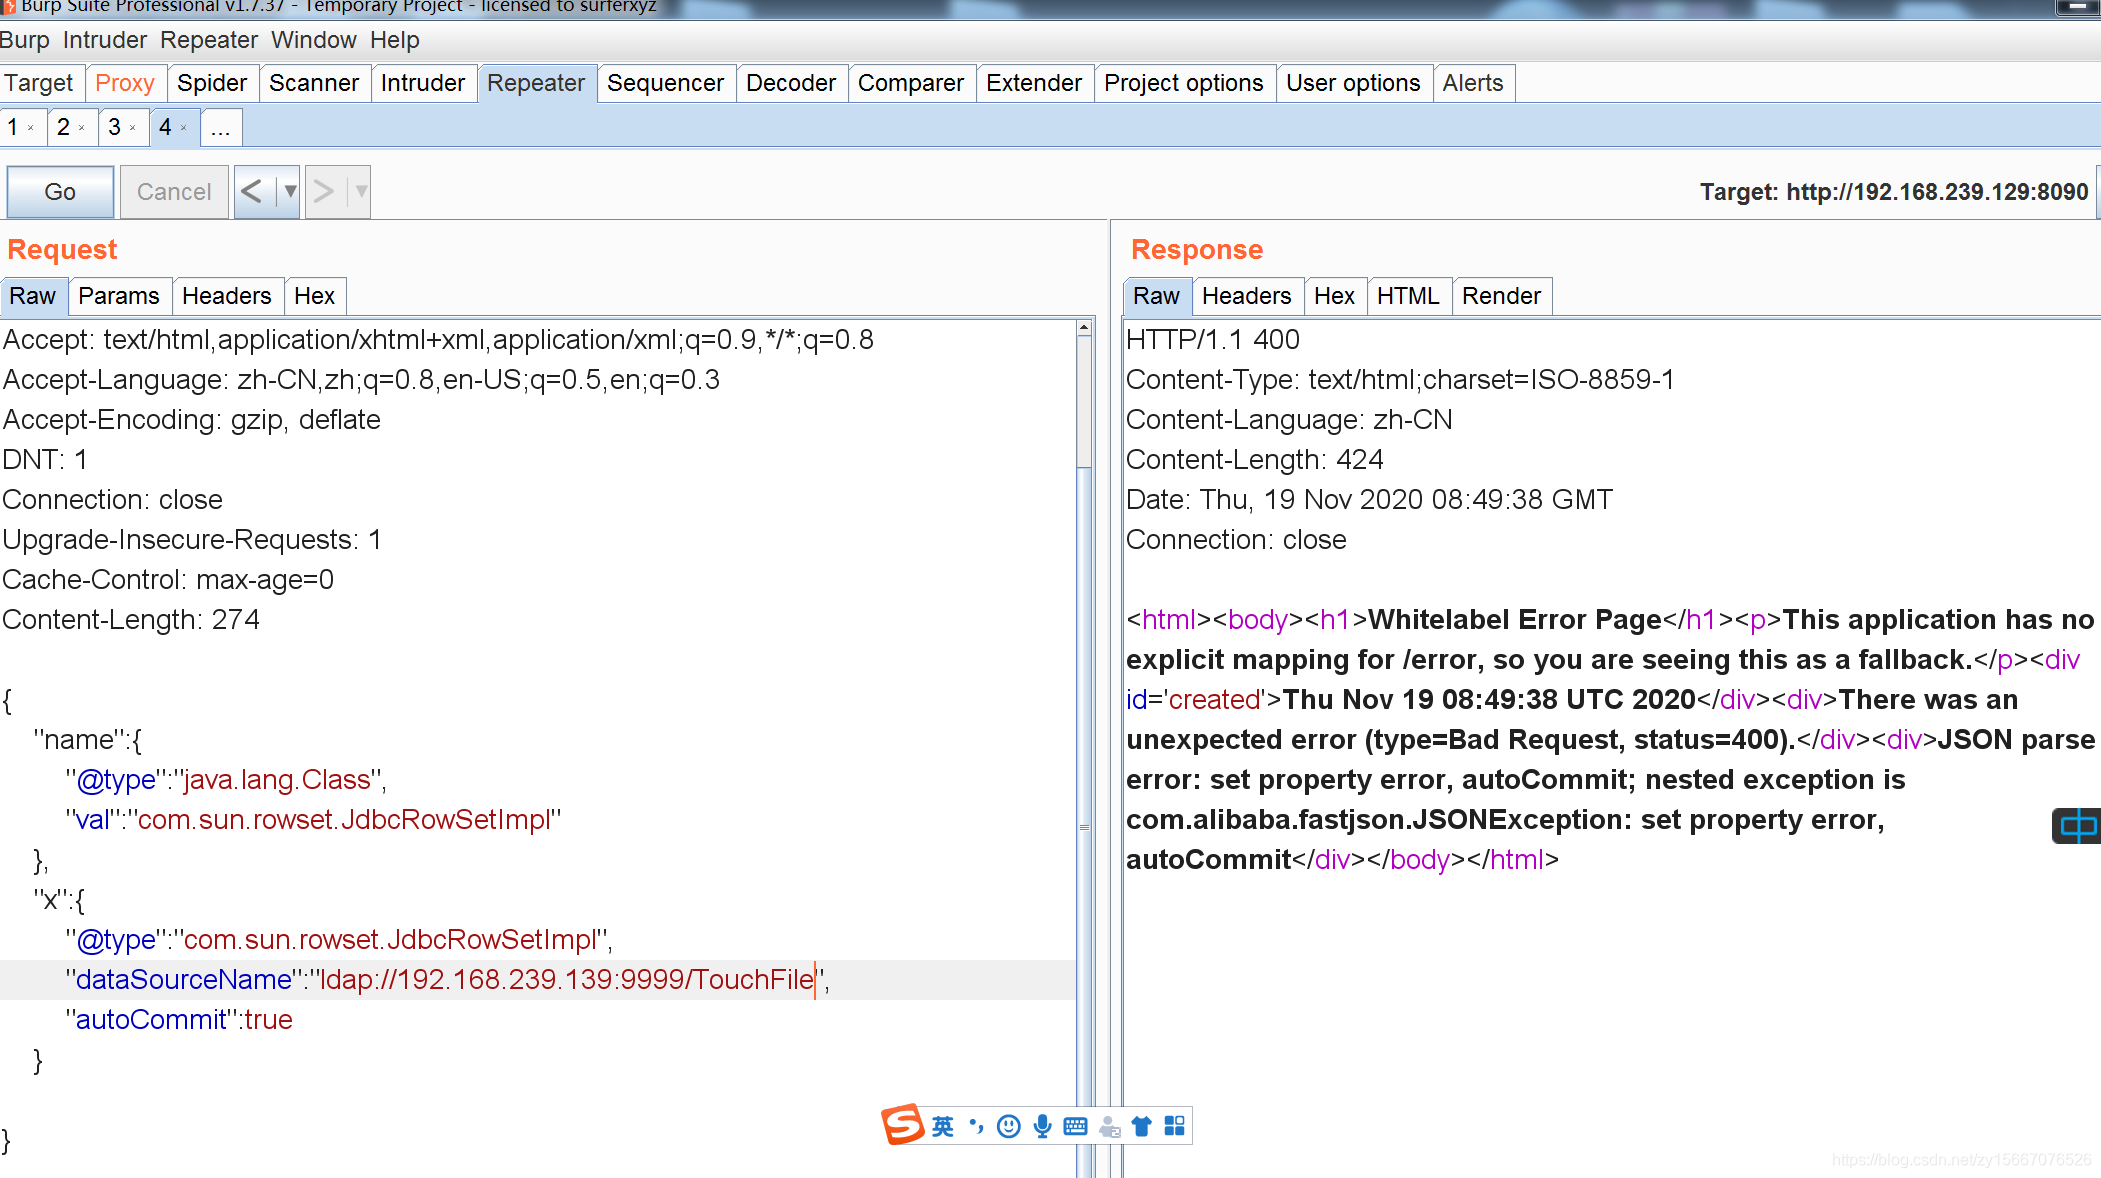The height and width of the screenshot is (1178, 2101).
Task: Step back to previous request in history
Action: (253, 191)
